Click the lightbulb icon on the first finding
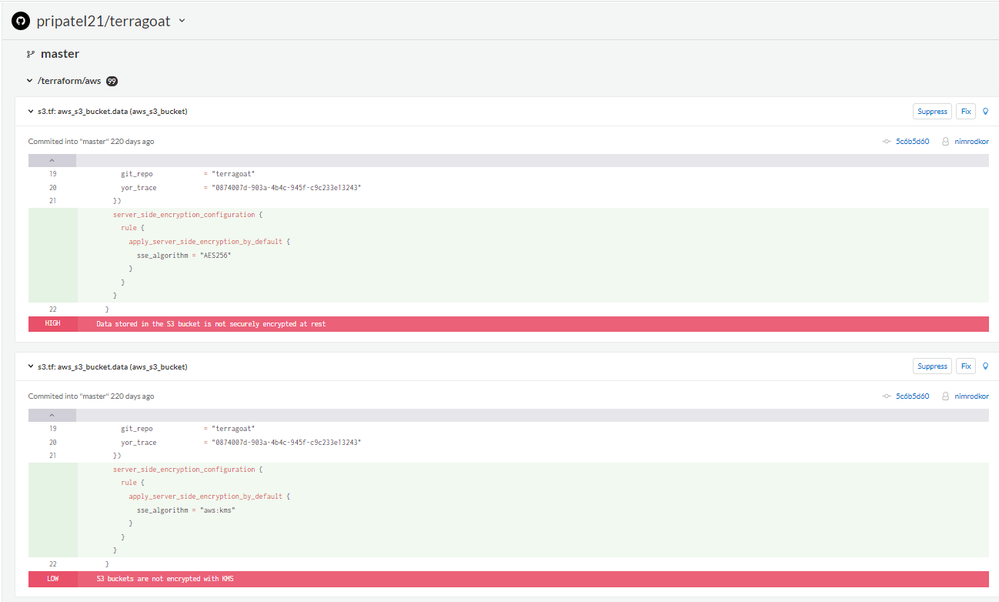Viewport: 999px width, 602px height. point(986,112)
